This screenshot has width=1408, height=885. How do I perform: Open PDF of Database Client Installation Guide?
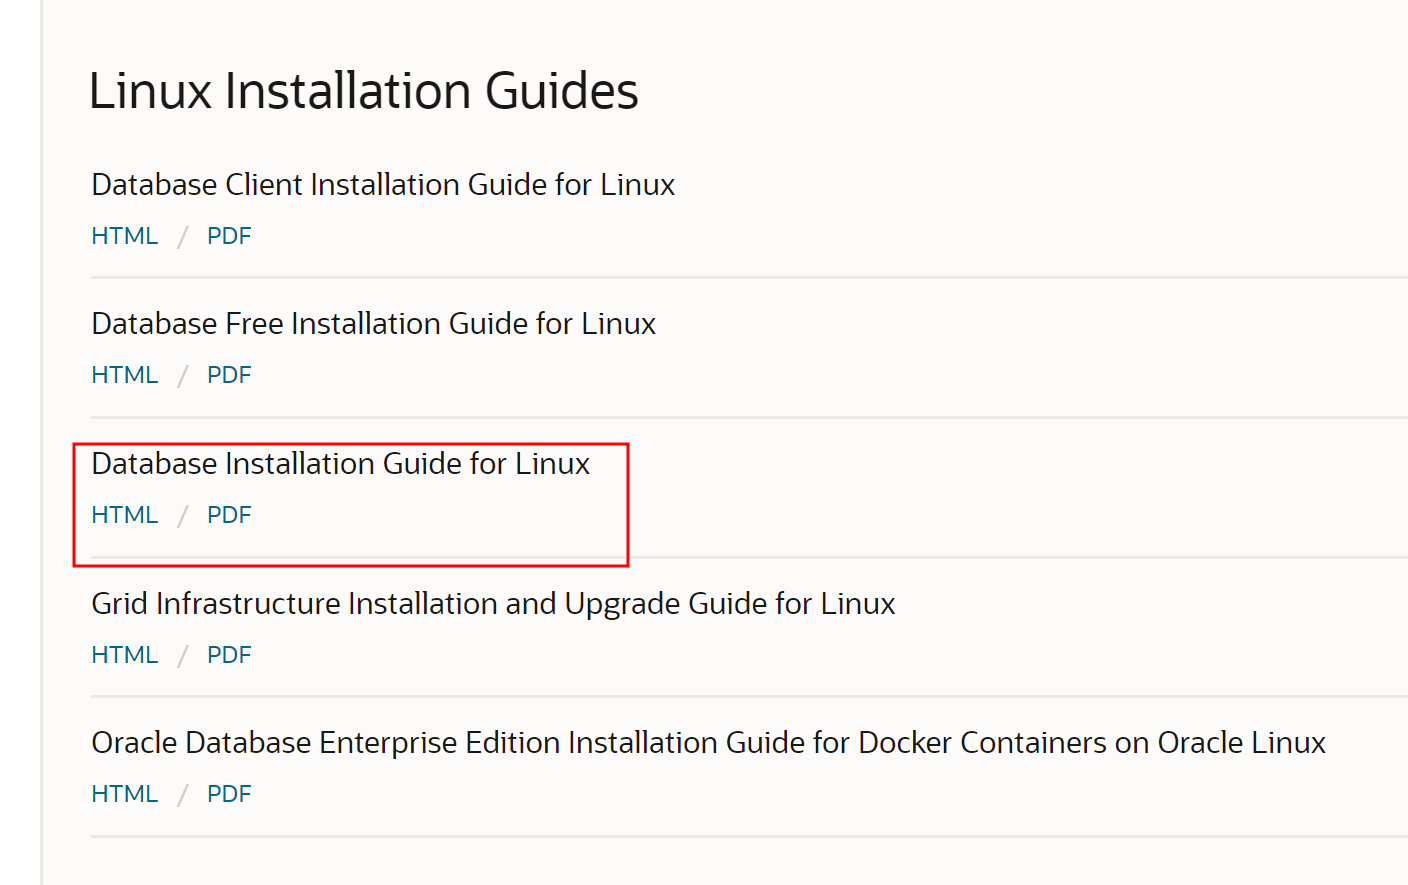point(229,236)
